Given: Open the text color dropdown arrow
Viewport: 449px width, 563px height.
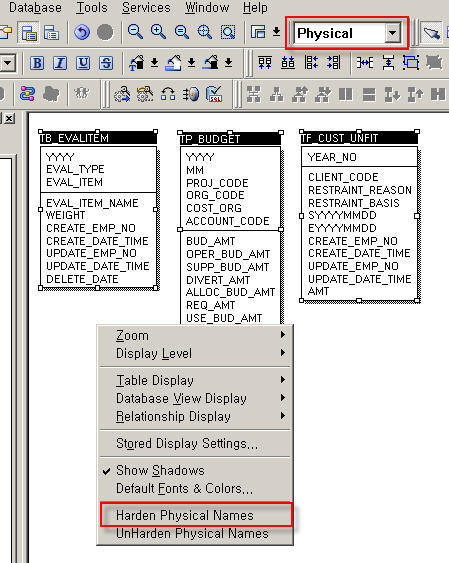Looking at the screenshot, I should [x=154, y=63].
